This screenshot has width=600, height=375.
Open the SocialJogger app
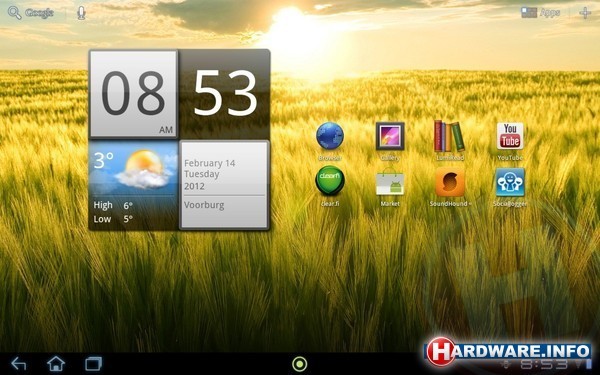[x=510, y=182]
